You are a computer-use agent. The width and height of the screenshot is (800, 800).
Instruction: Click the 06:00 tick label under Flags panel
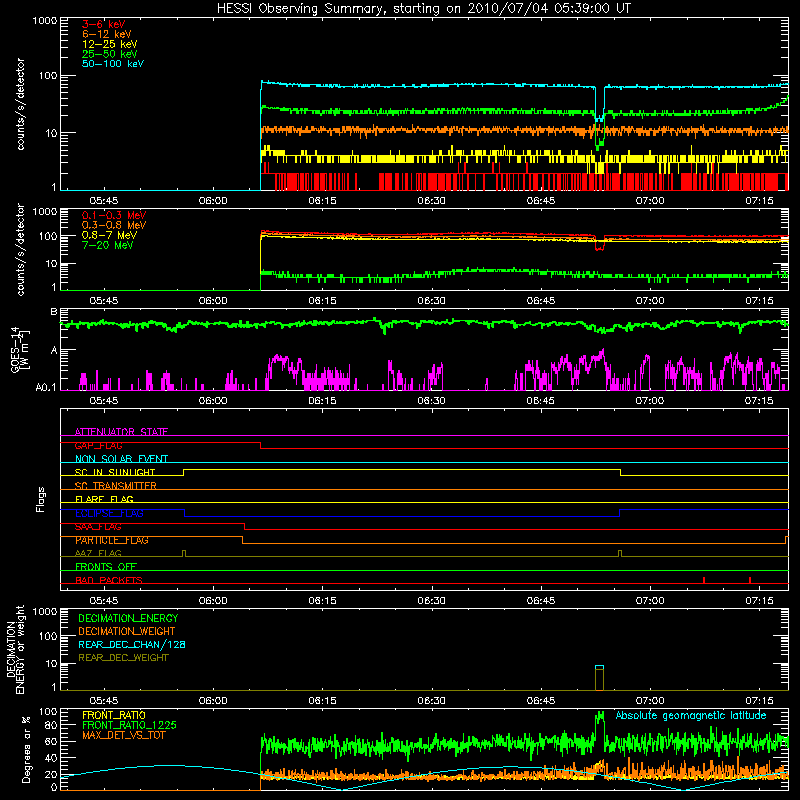click(x=213, y=601)
